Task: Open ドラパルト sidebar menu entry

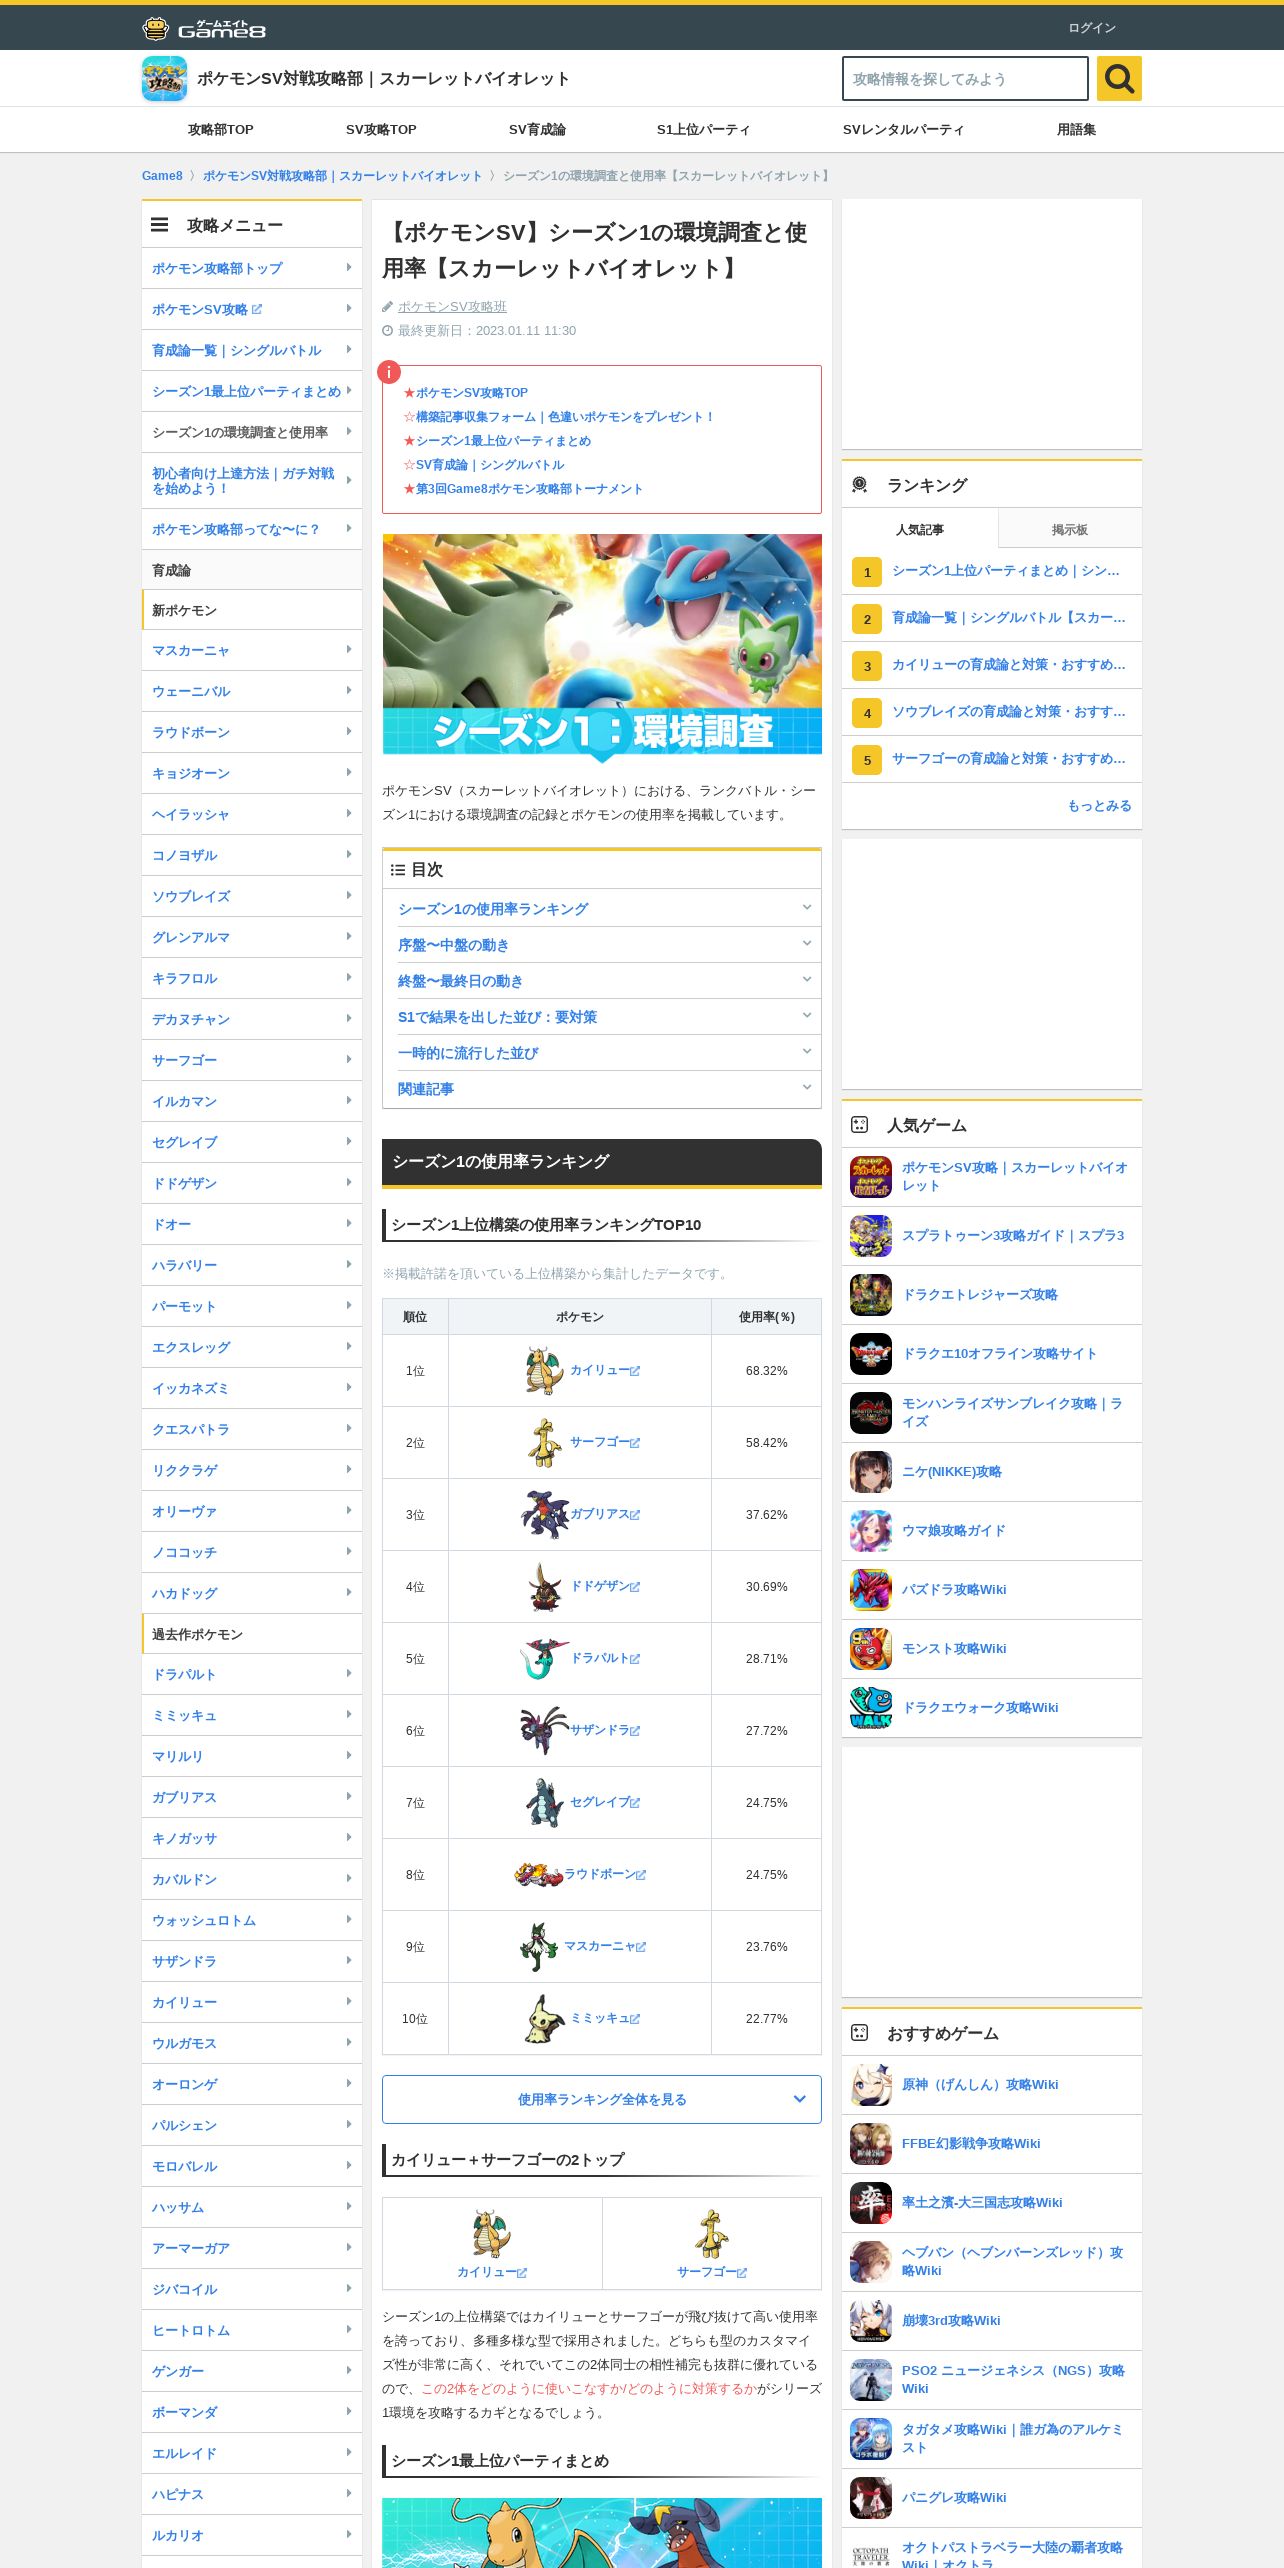Action: point(252,1674)
